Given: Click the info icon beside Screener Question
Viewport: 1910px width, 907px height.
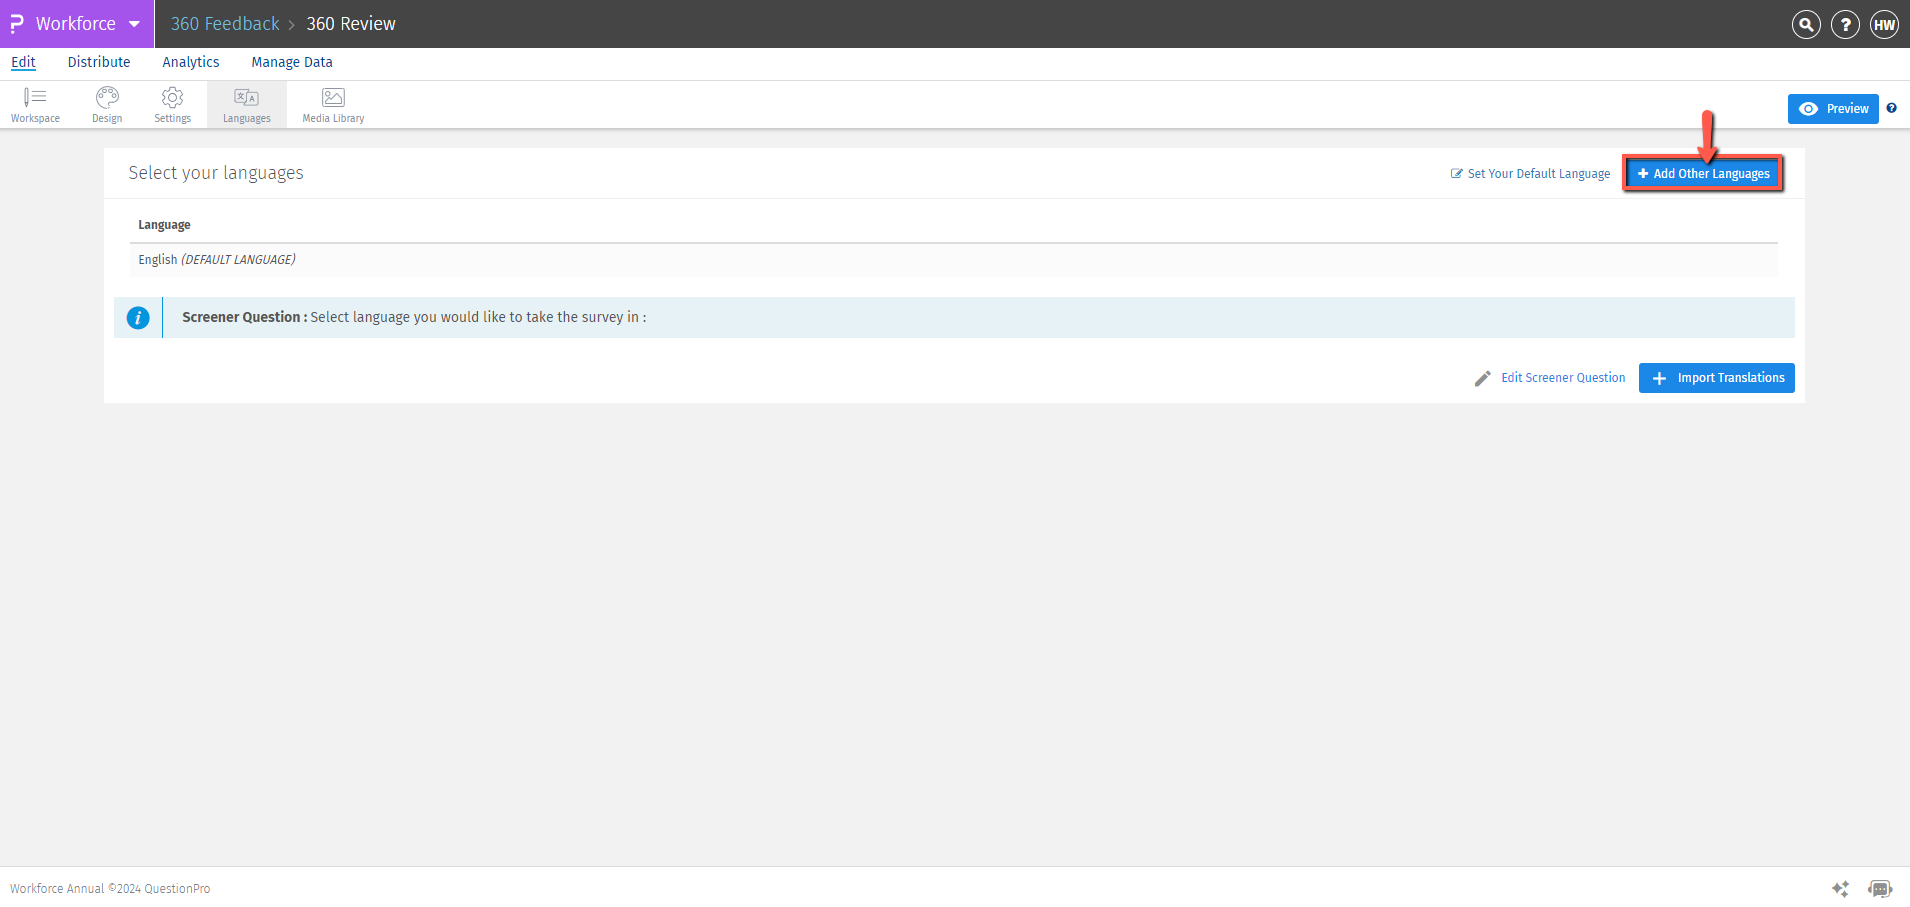Looking at the screenshot, I should 138,318.
